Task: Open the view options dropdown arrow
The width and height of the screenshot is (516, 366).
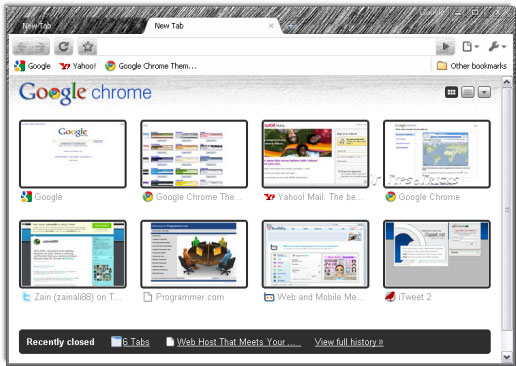Action: pos(484,92)
